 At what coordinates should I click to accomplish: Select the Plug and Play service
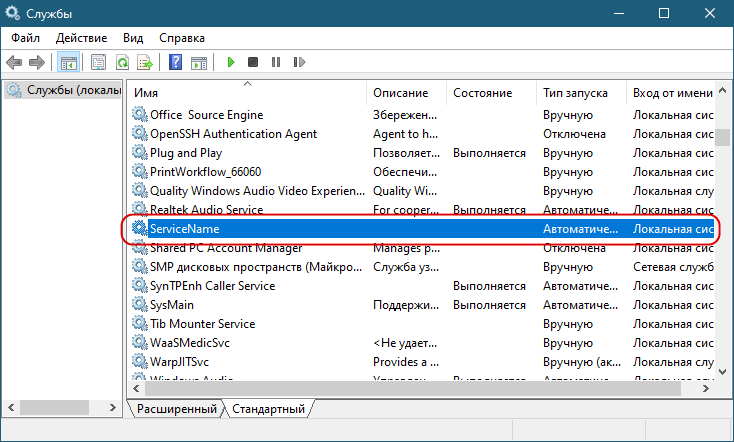tap(186, 153)
